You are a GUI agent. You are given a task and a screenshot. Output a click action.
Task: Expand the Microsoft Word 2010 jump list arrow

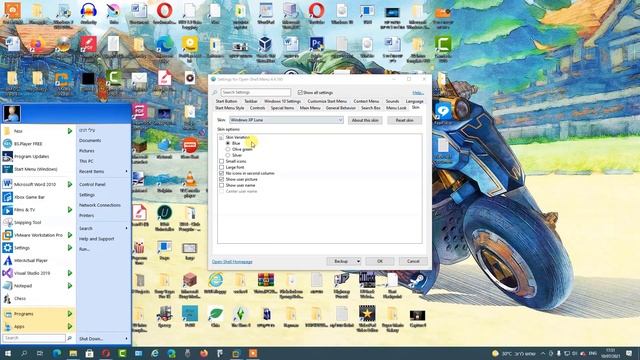click(x=70, y=184)
